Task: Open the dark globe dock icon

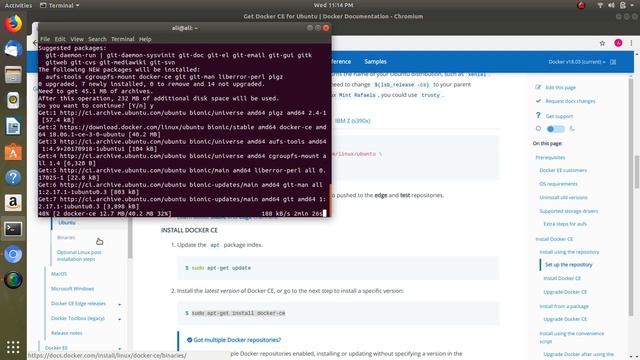Action: tap(13, 280)
